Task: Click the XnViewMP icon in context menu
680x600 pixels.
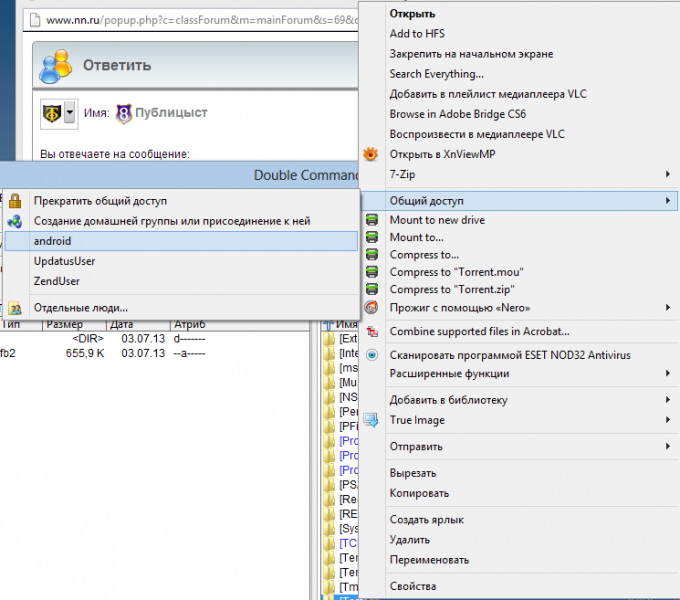Action: click(x=371, y=154)
